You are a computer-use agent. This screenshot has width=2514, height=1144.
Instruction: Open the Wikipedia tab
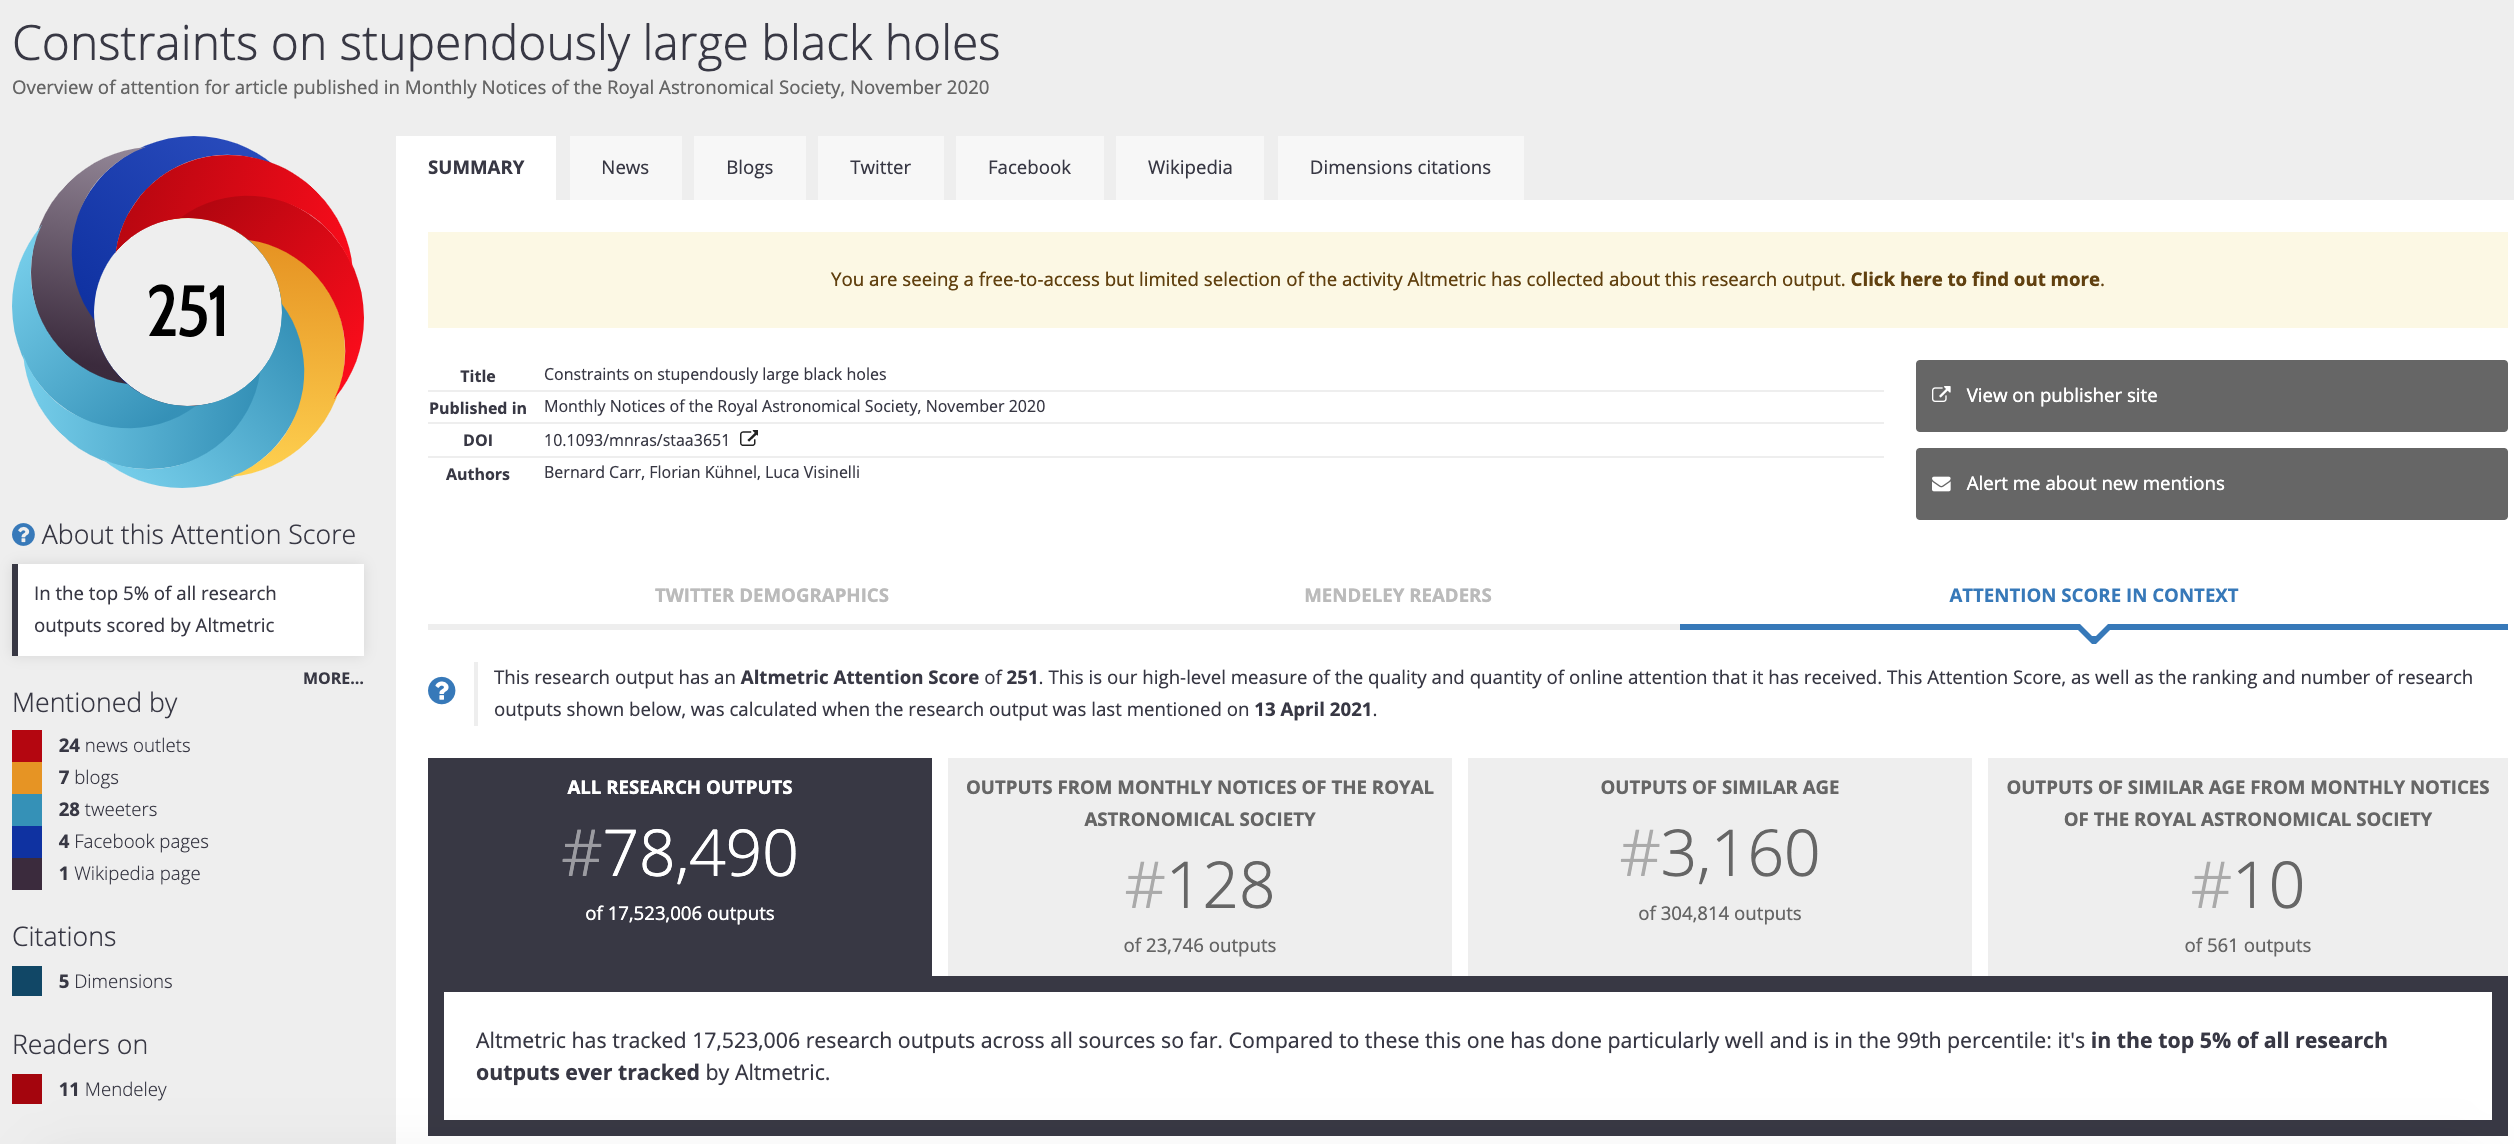click(1189, 167)
